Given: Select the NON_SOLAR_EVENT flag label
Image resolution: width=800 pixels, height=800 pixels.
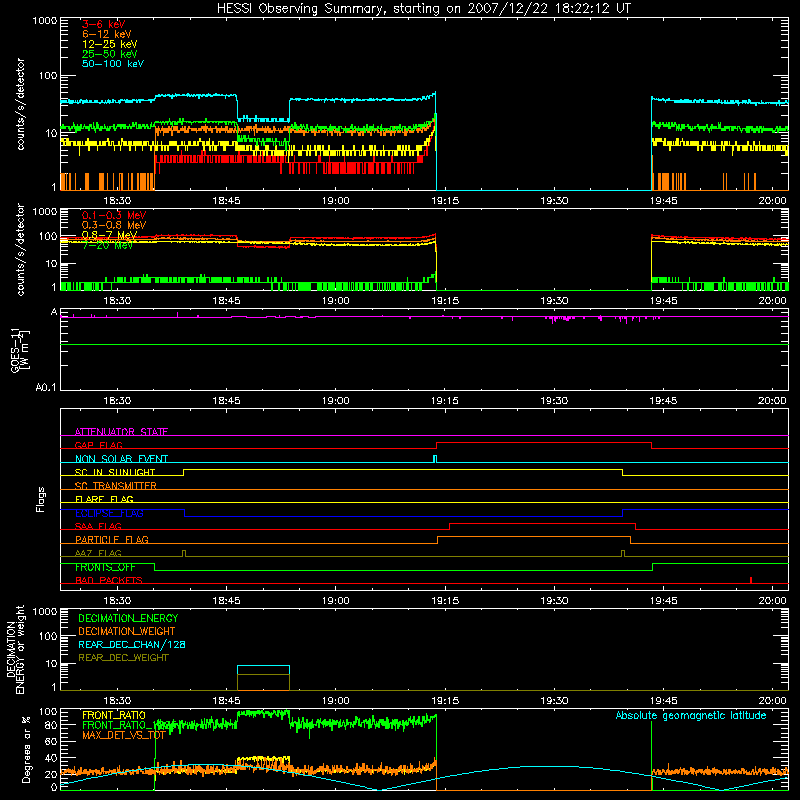Looking at the screenshot, I should click(x=121, y=459).
